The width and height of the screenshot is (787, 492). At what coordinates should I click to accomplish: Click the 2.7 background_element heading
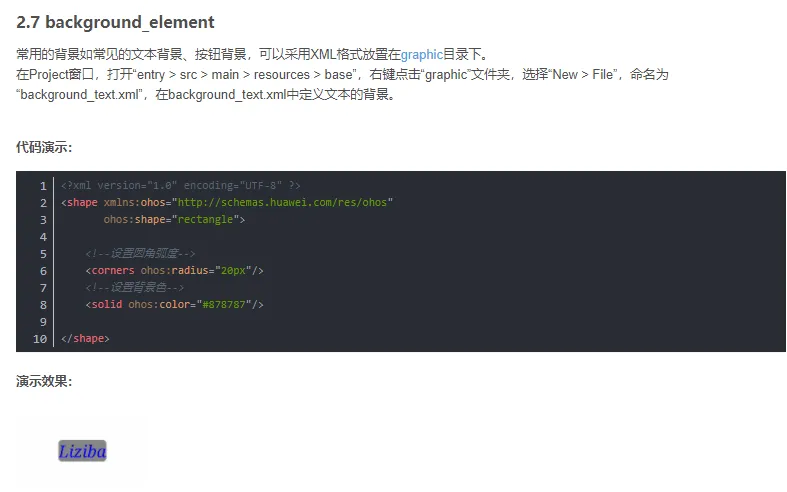[115, 23]
